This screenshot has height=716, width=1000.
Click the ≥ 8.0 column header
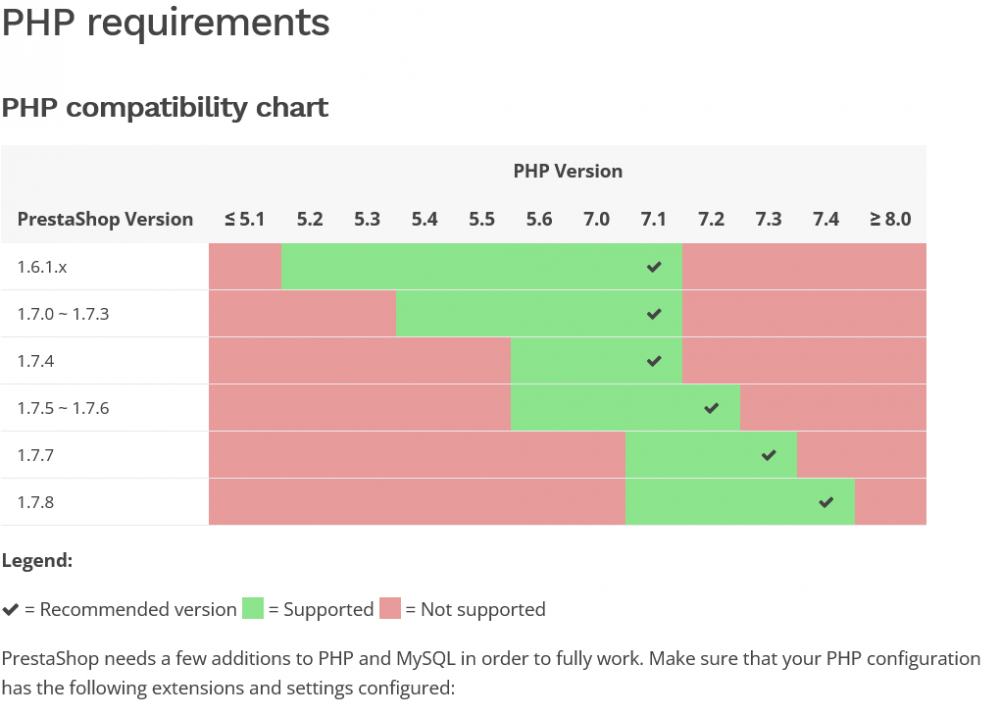pos(890,219)
